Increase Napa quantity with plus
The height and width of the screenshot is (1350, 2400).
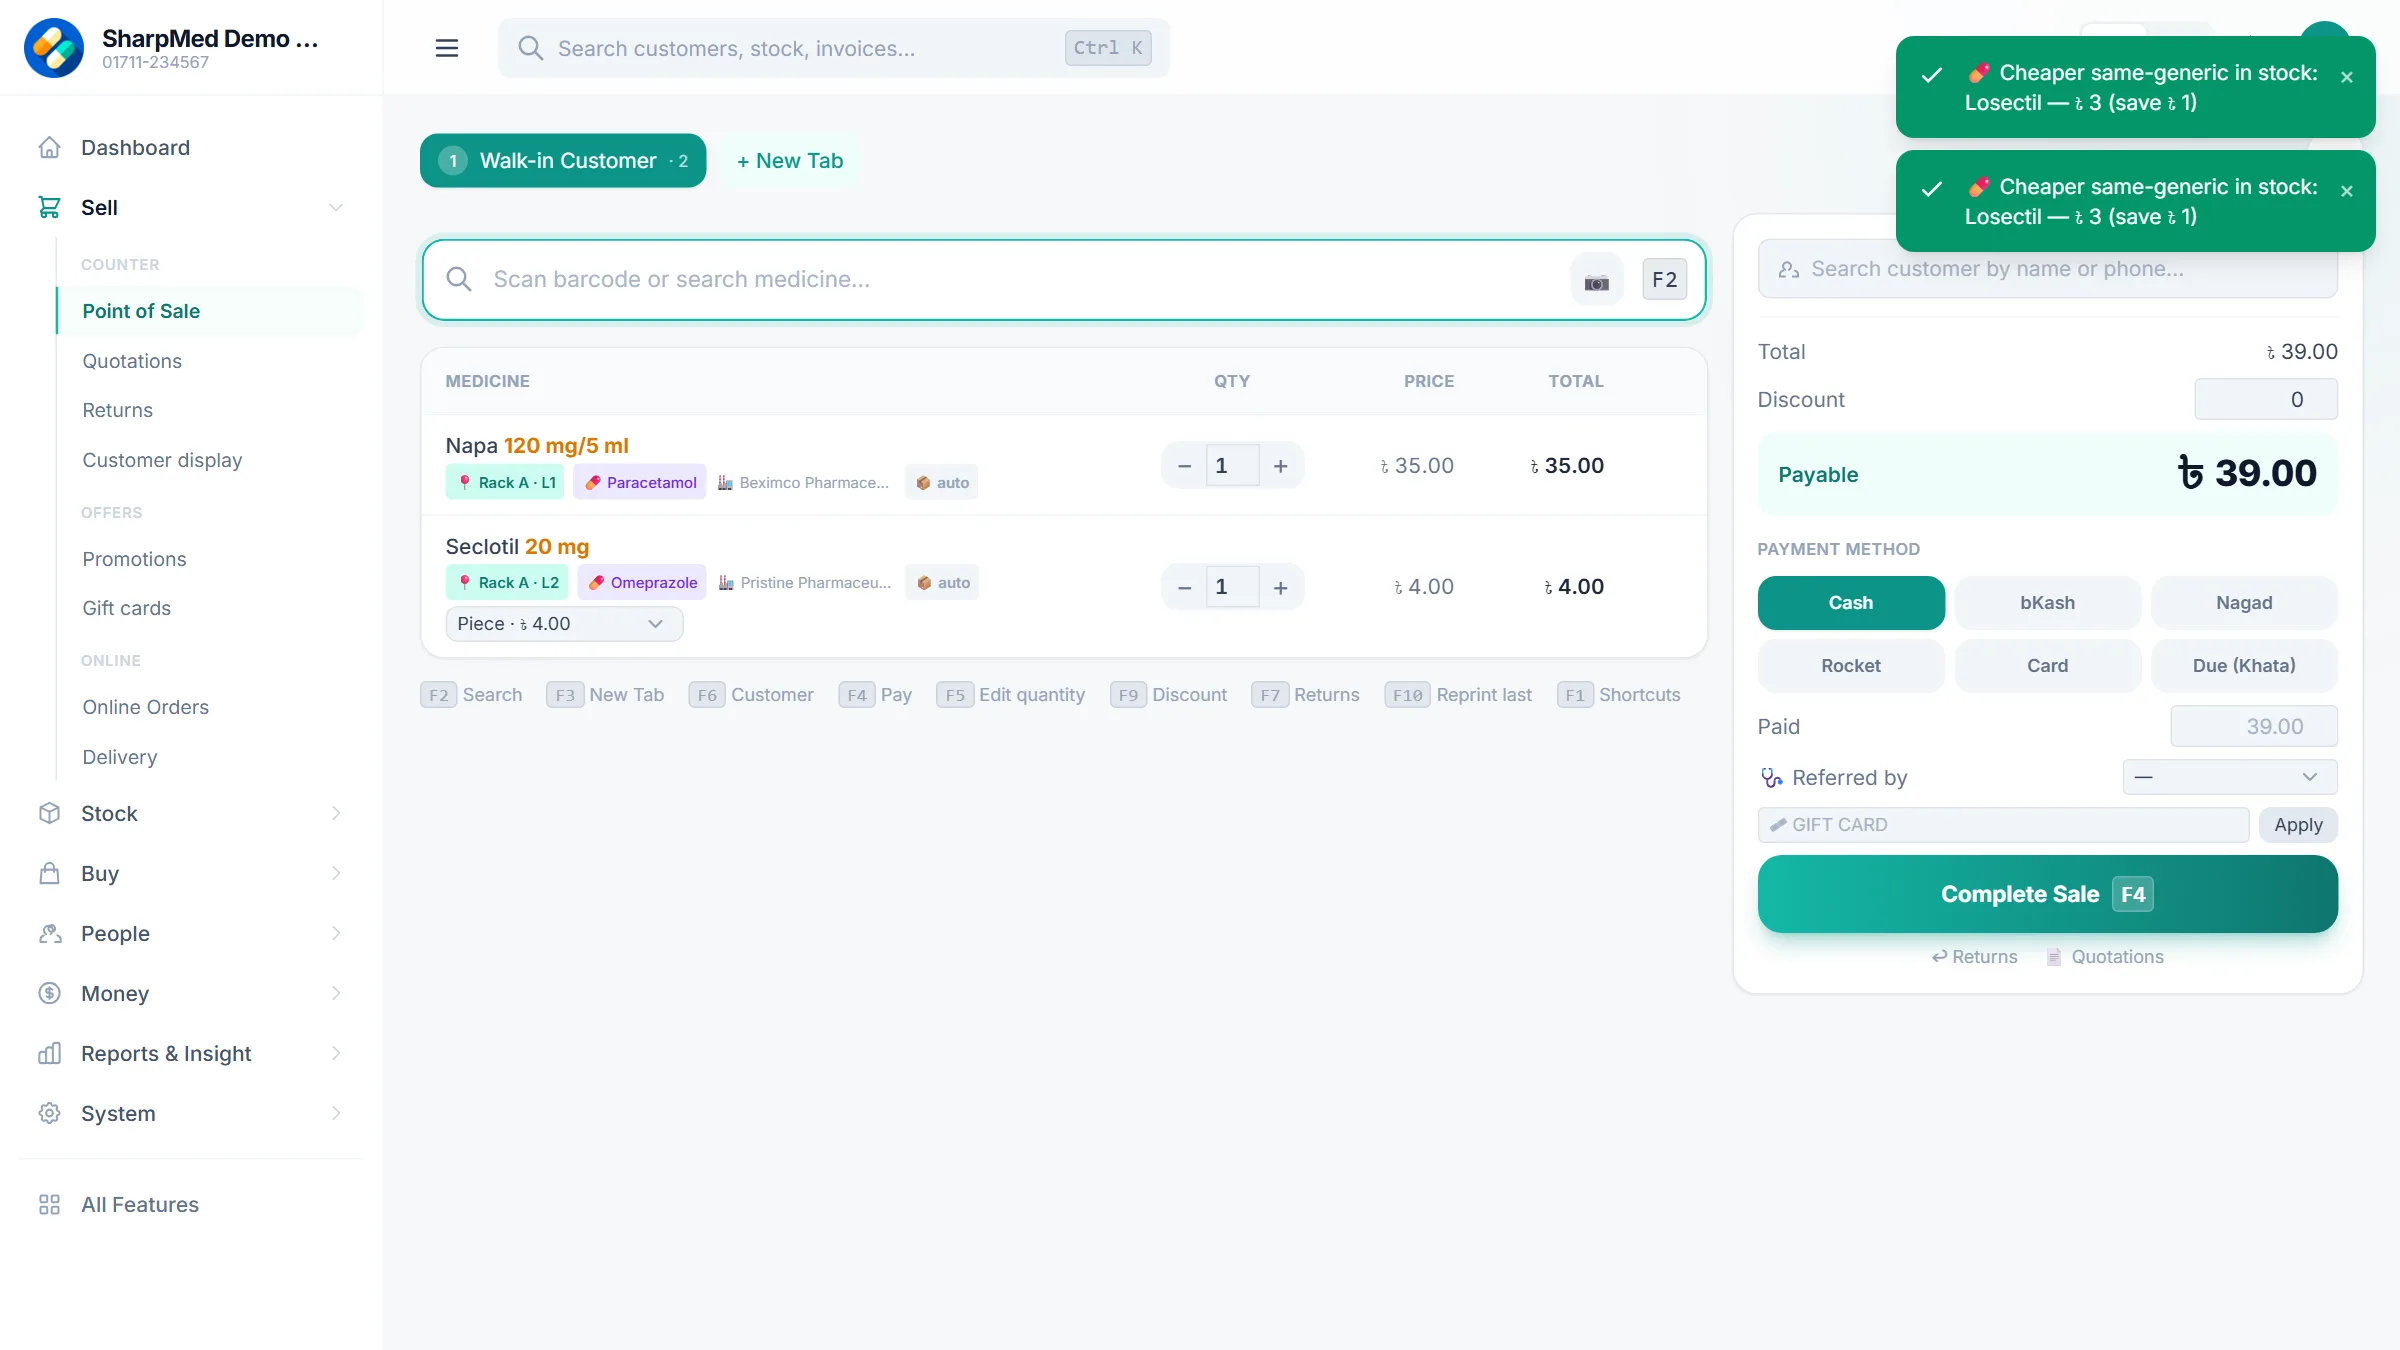coord(1281,466)
